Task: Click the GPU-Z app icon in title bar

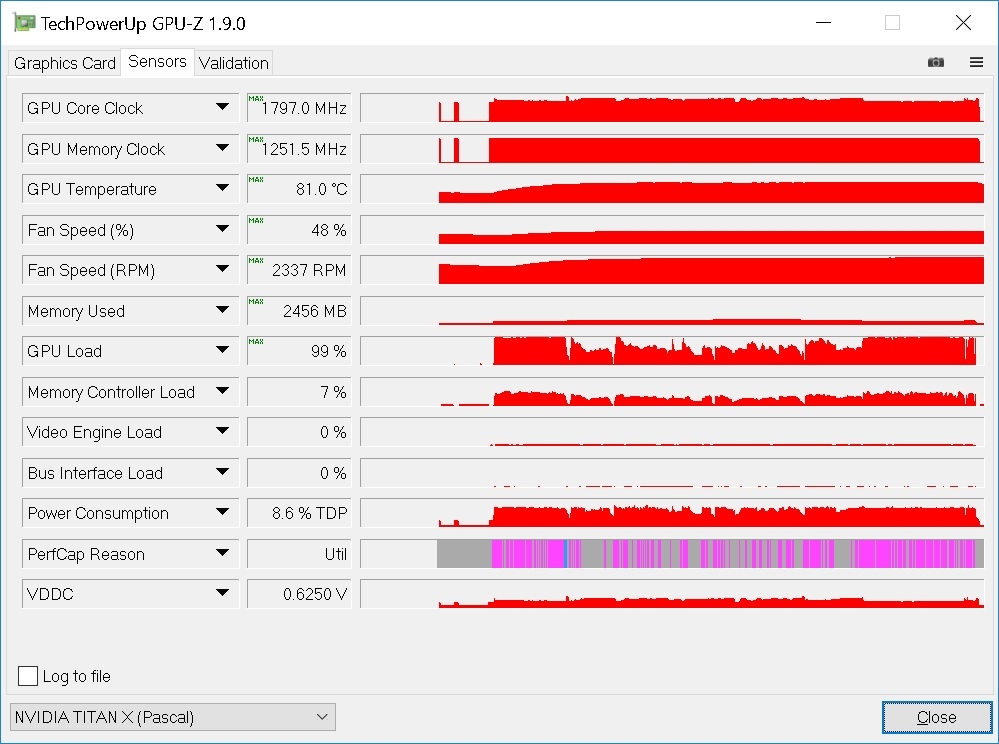Action: click(24, 23)
